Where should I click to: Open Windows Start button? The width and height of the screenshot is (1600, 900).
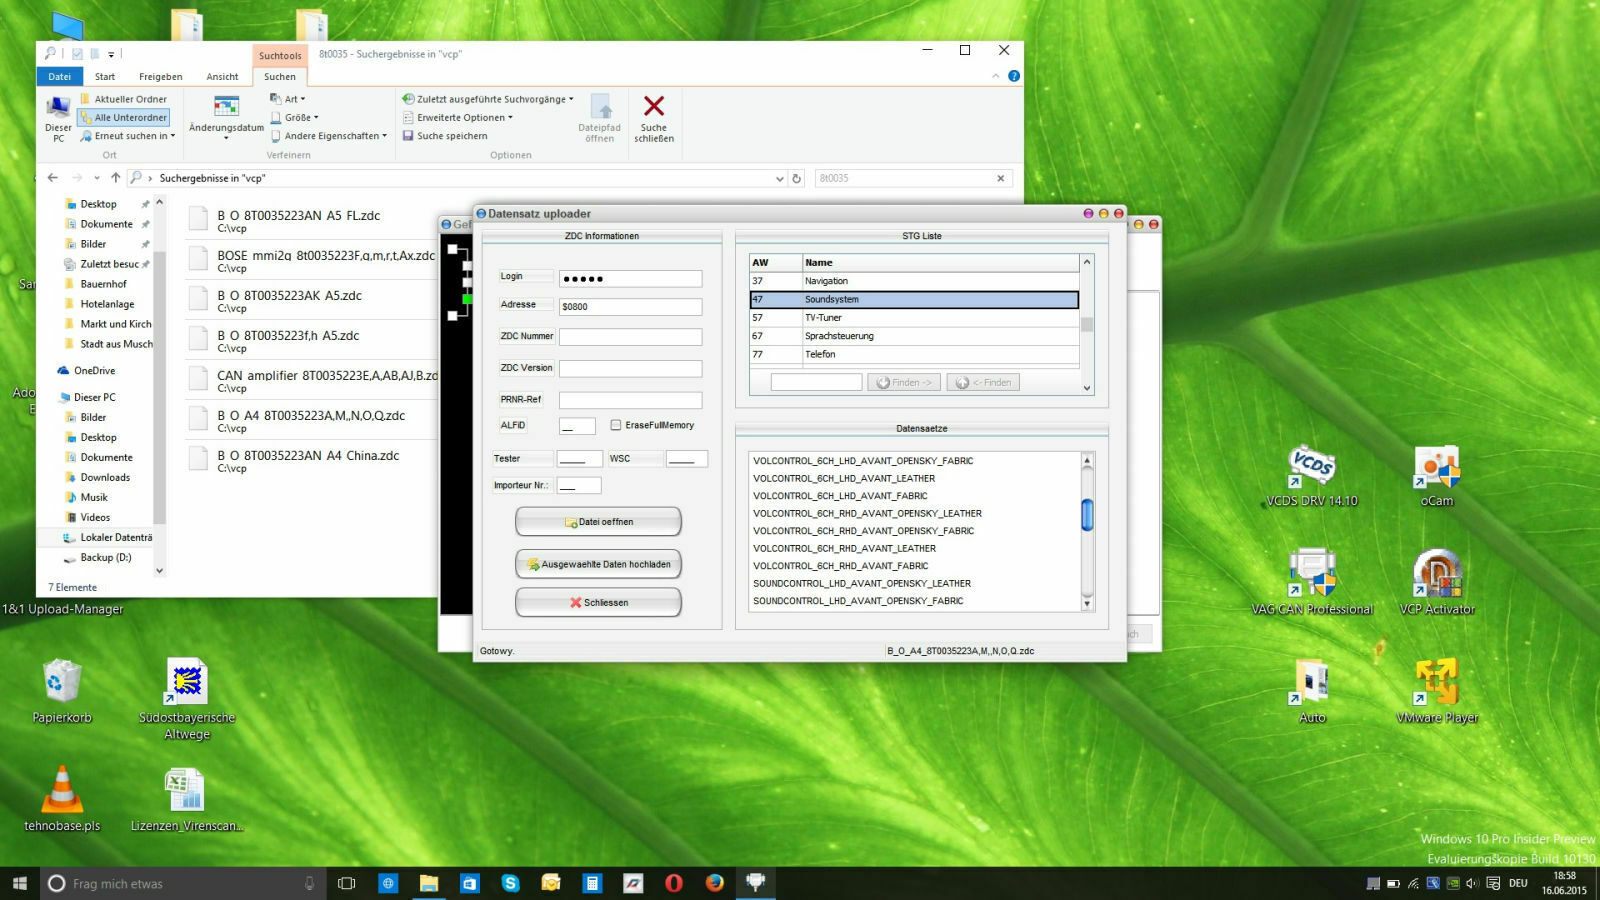[19, 883]
